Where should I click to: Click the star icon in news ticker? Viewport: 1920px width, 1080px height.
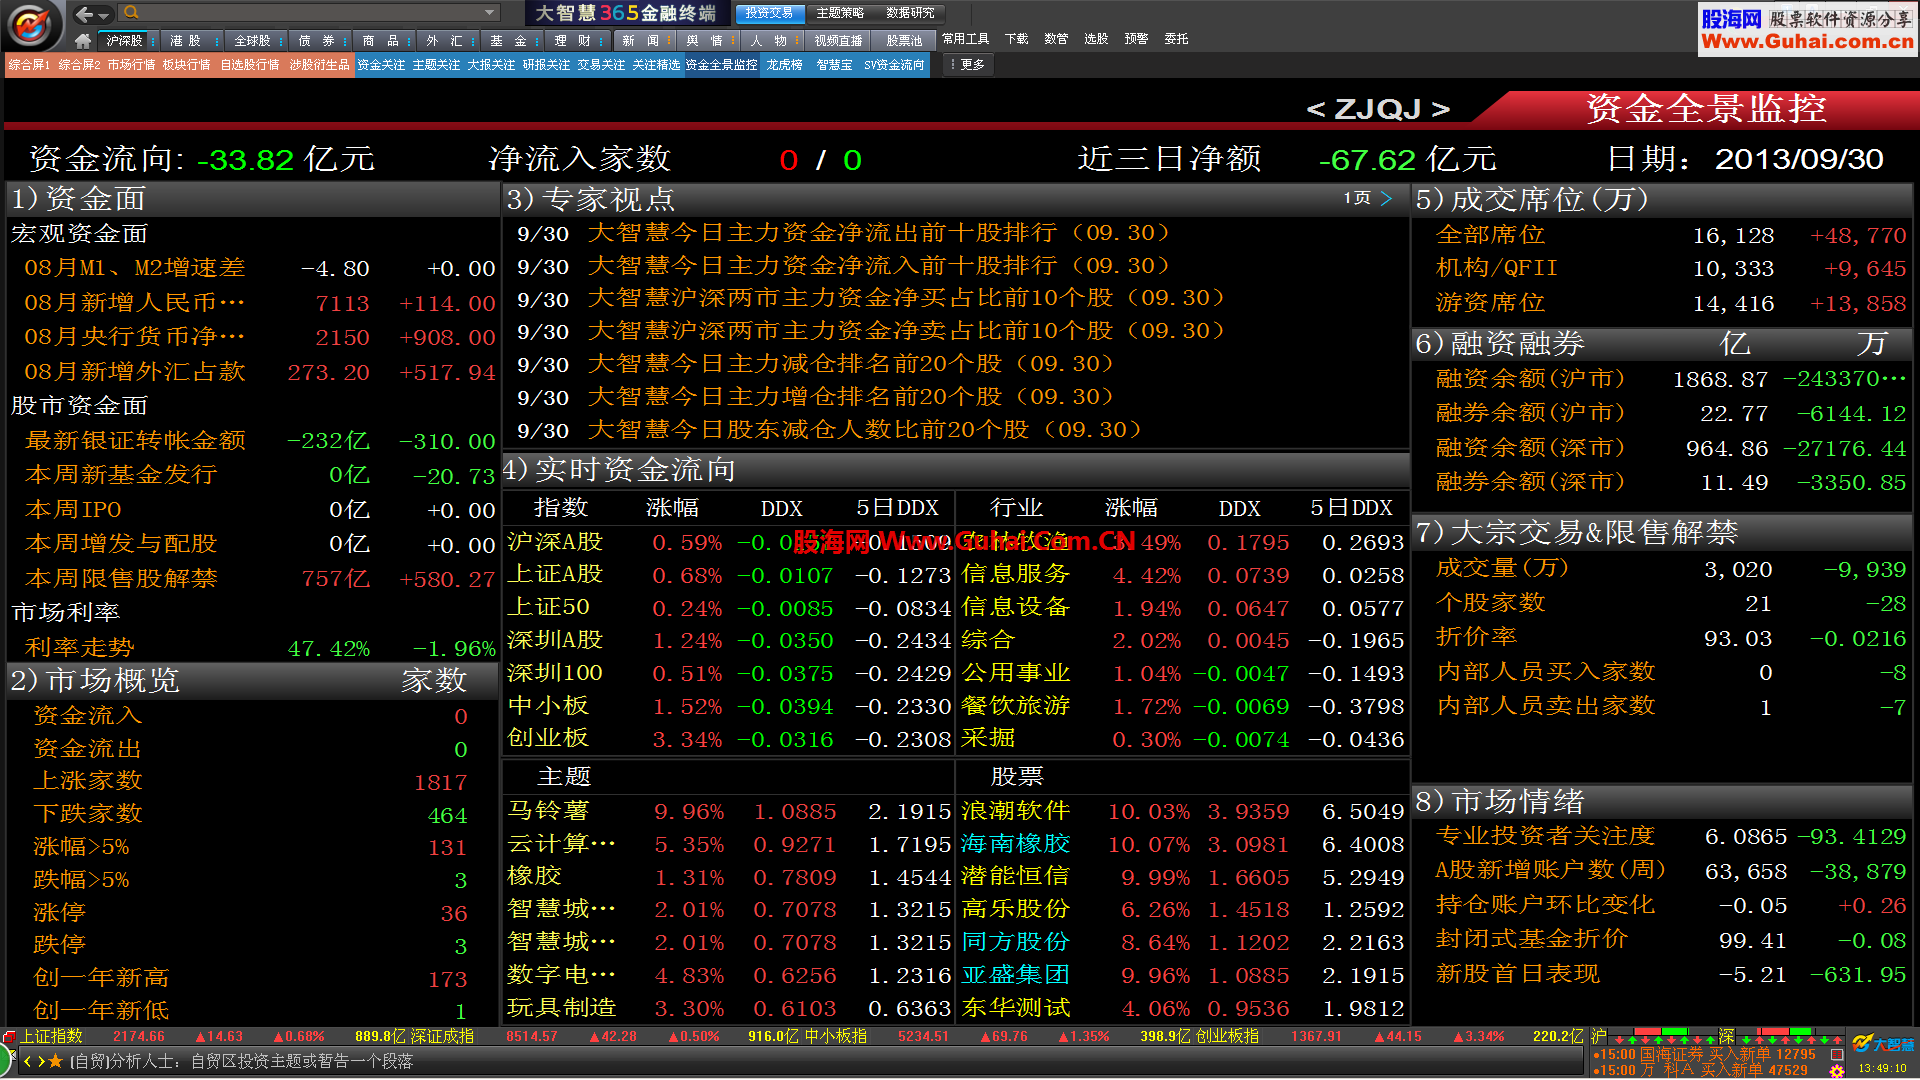point(56,1061)
